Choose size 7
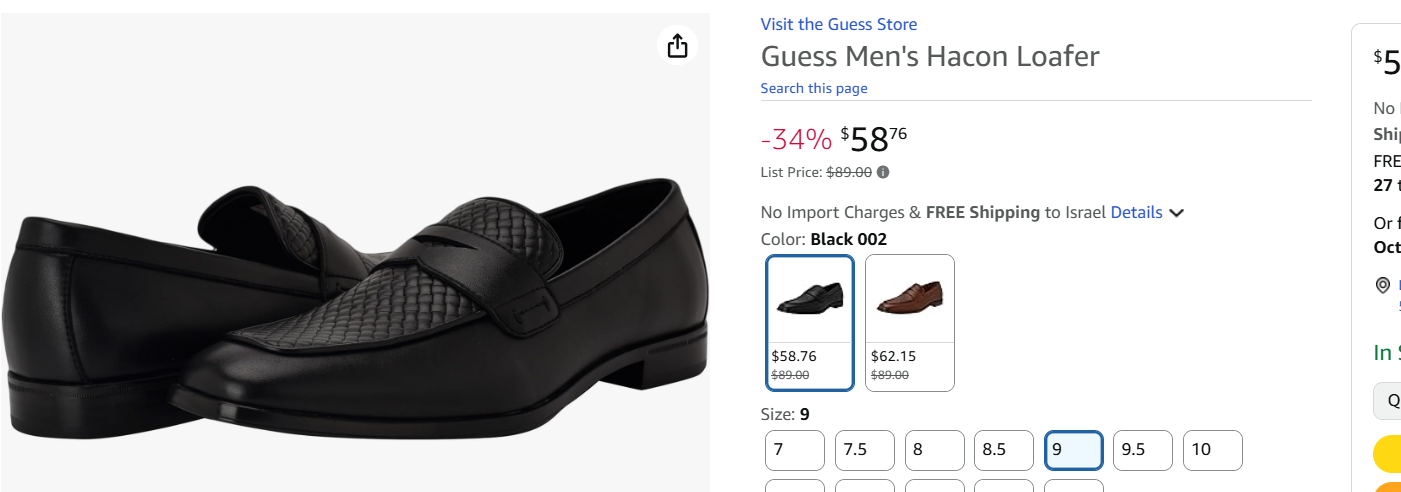The image size is (1401, 492). (795, 450)
